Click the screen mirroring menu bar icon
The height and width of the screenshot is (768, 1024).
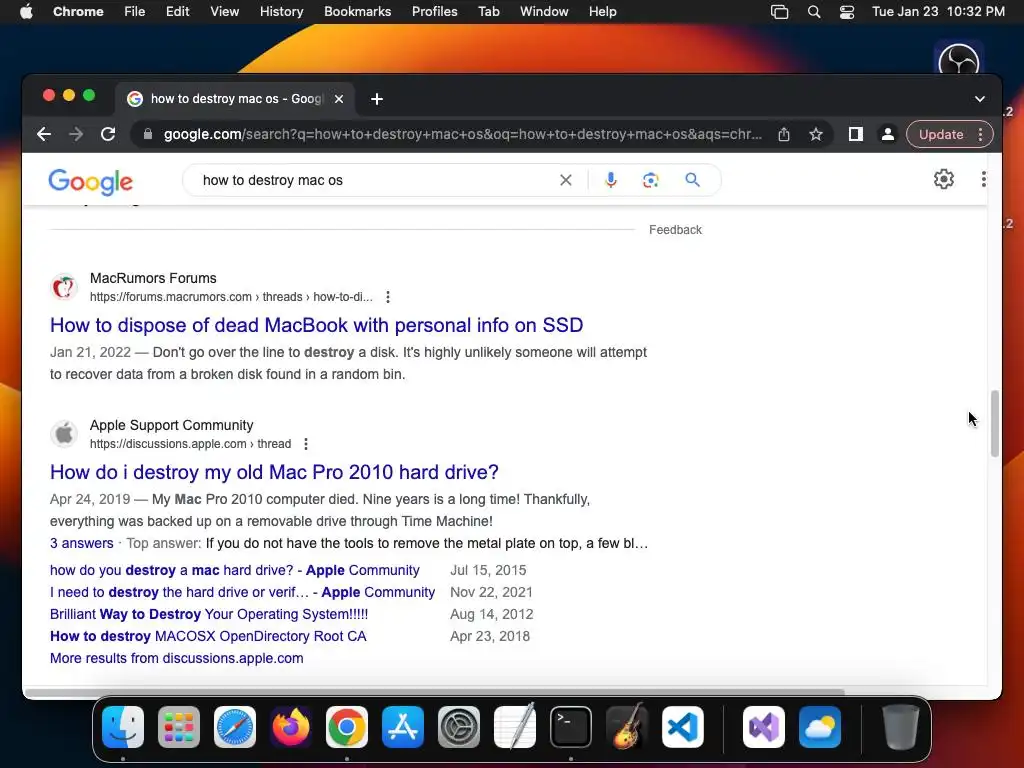779,12
